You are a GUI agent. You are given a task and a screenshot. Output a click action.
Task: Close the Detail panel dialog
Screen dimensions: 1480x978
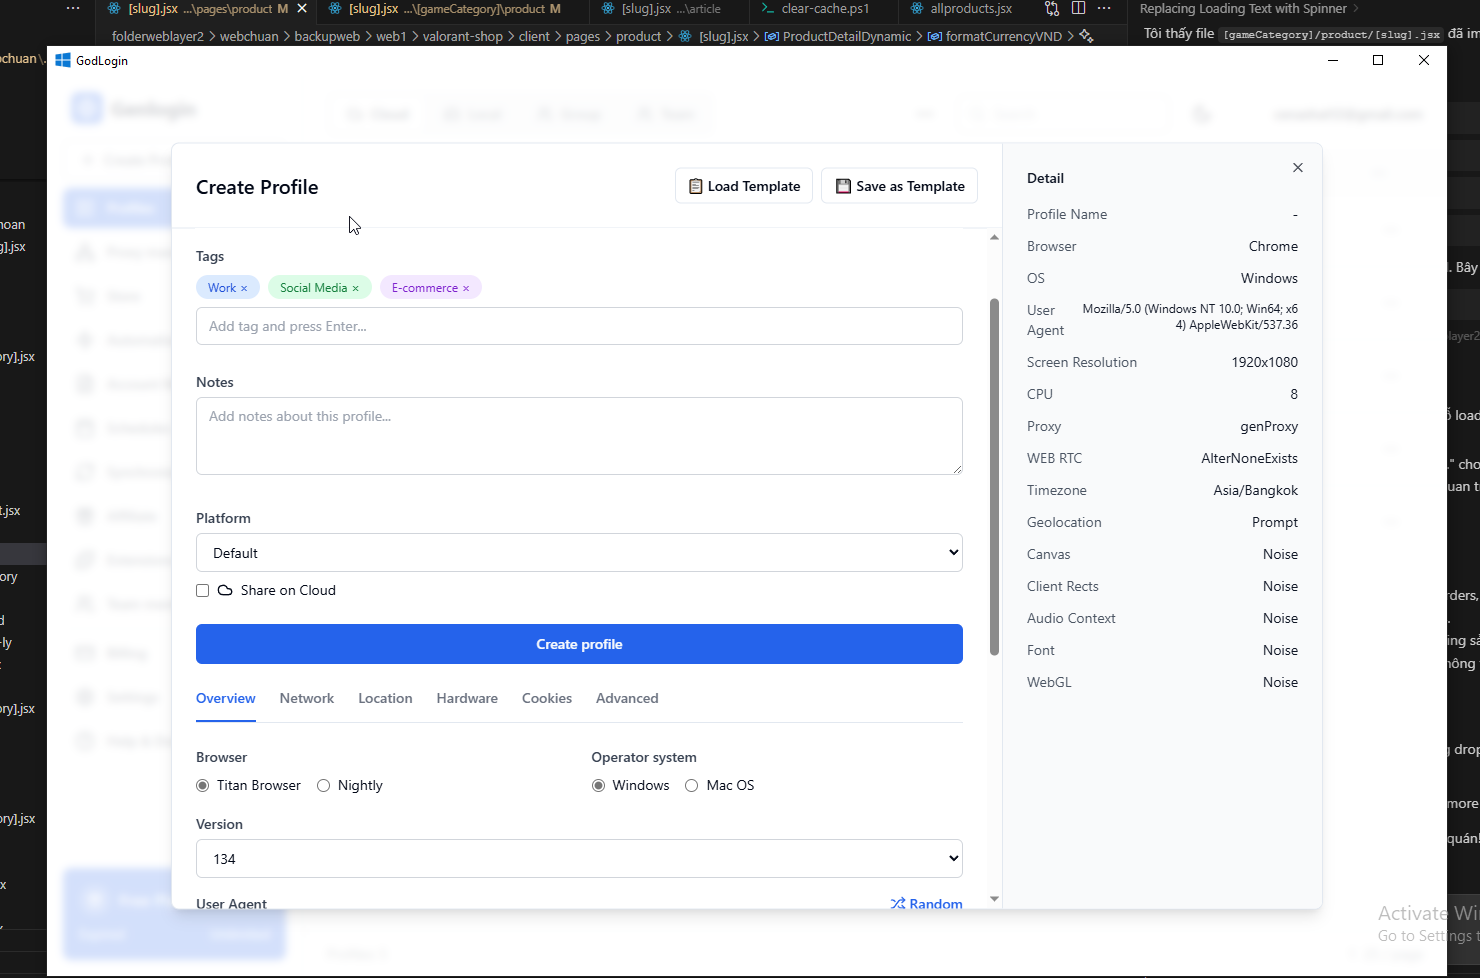tap(1297, 168)
